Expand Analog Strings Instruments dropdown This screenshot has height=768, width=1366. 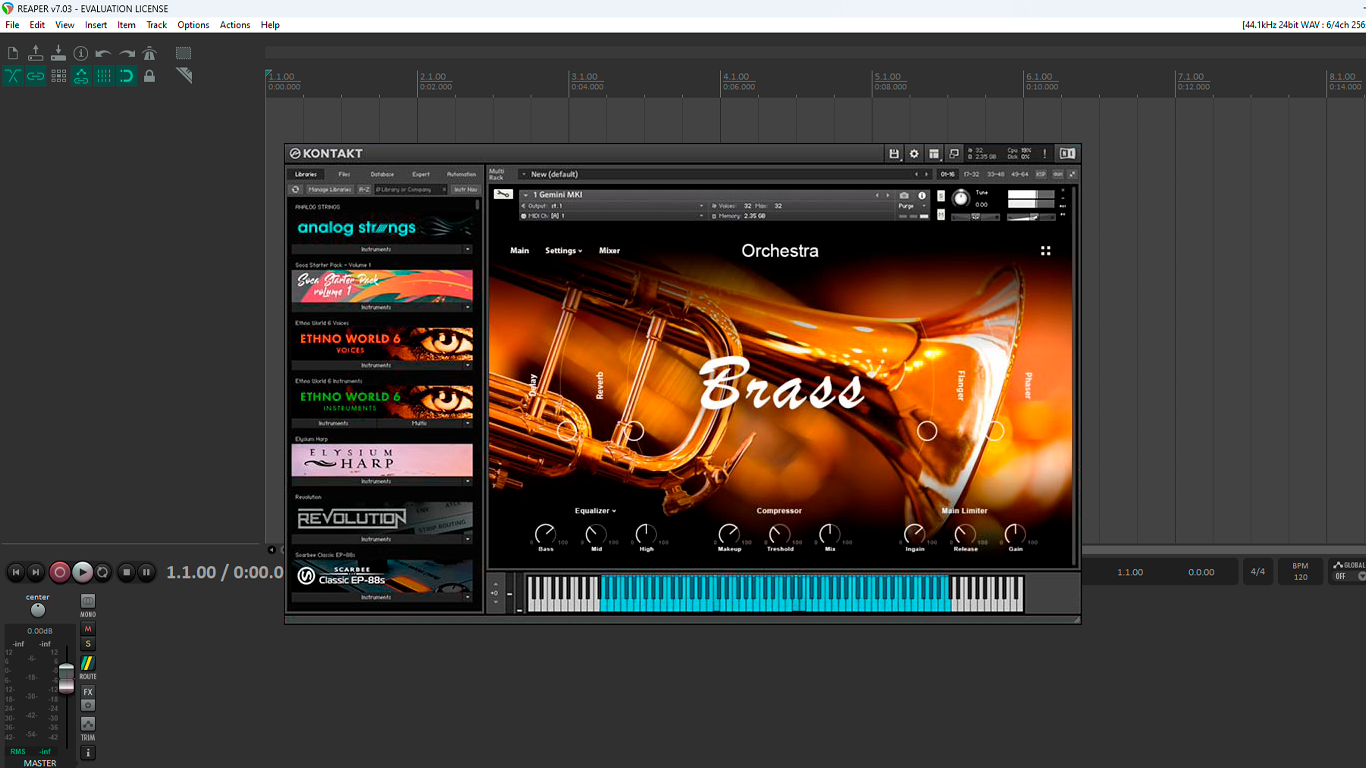pos(467,249)
